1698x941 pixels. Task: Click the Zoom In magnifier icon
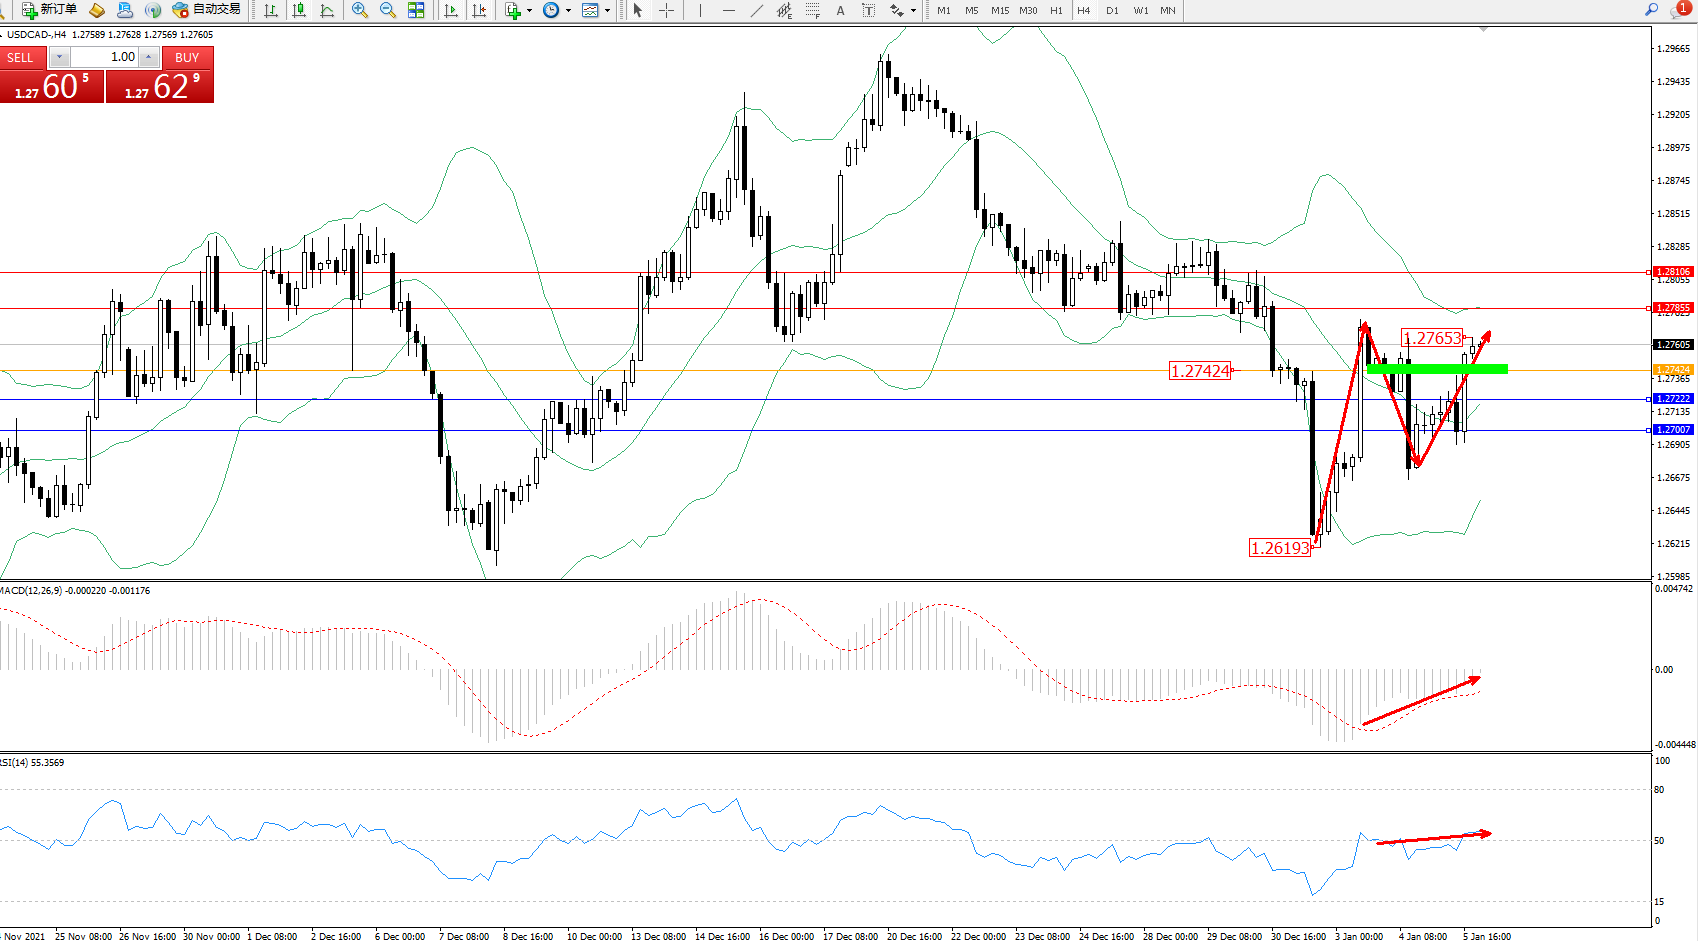click(x=360, y=10)
